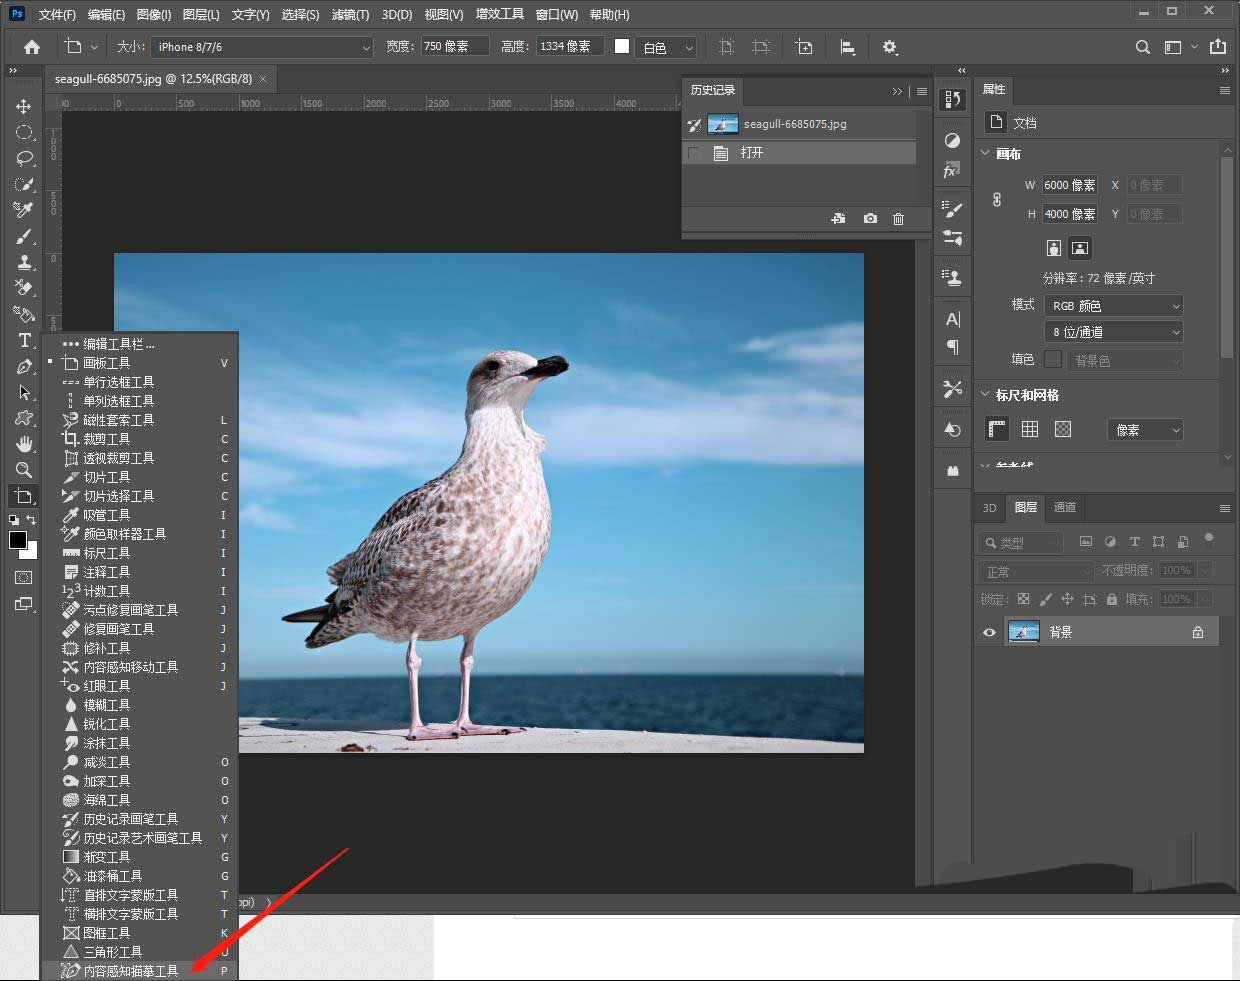Create new document from current history state
The height and width of the screenshot is (981, 1240).
[x=838, y=219]
